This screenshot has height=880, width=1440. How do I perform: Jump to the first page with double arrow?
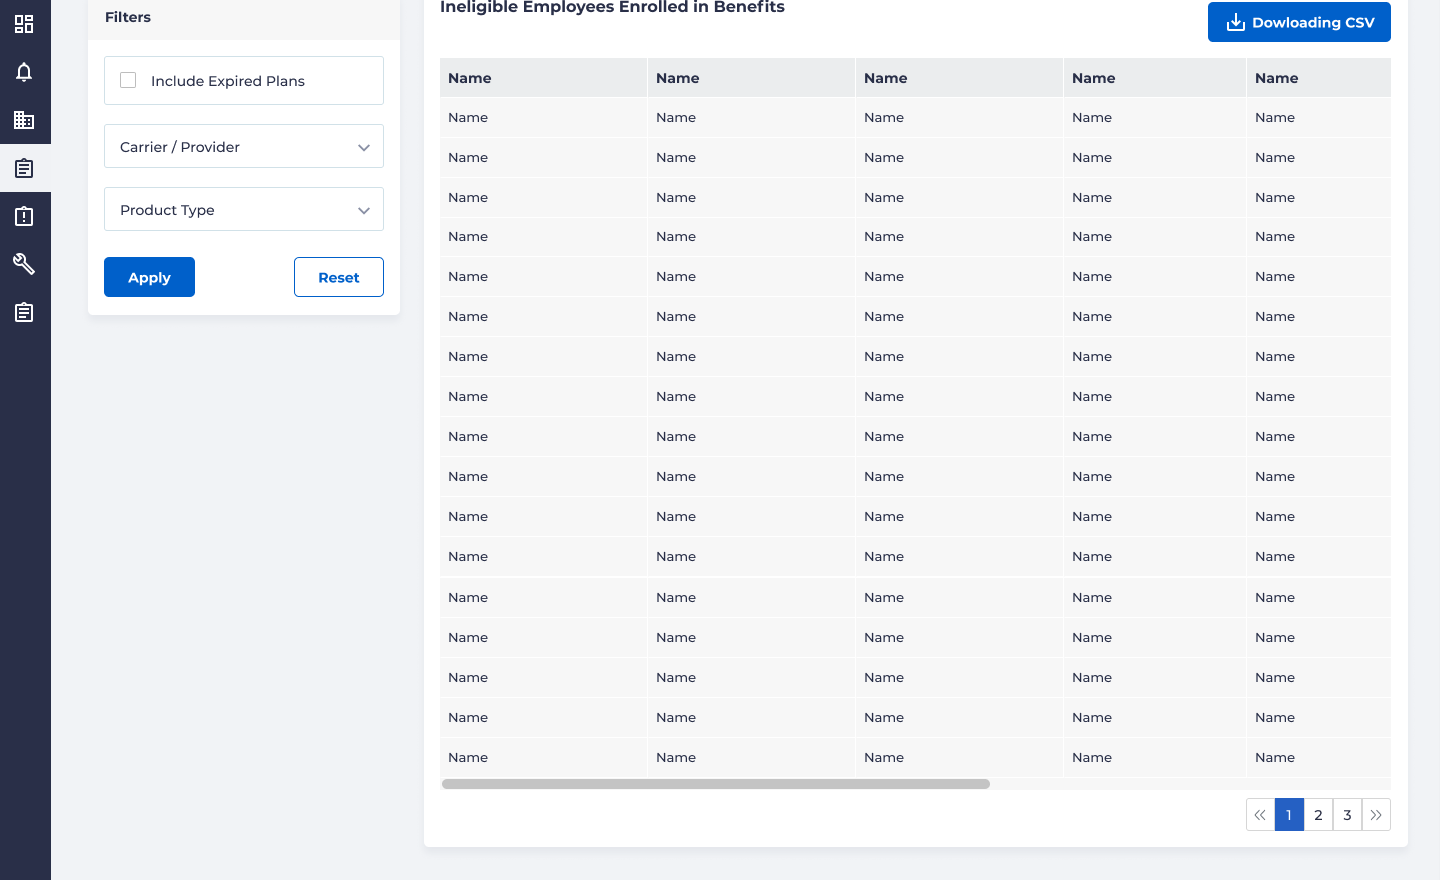tap(1260, 815)
